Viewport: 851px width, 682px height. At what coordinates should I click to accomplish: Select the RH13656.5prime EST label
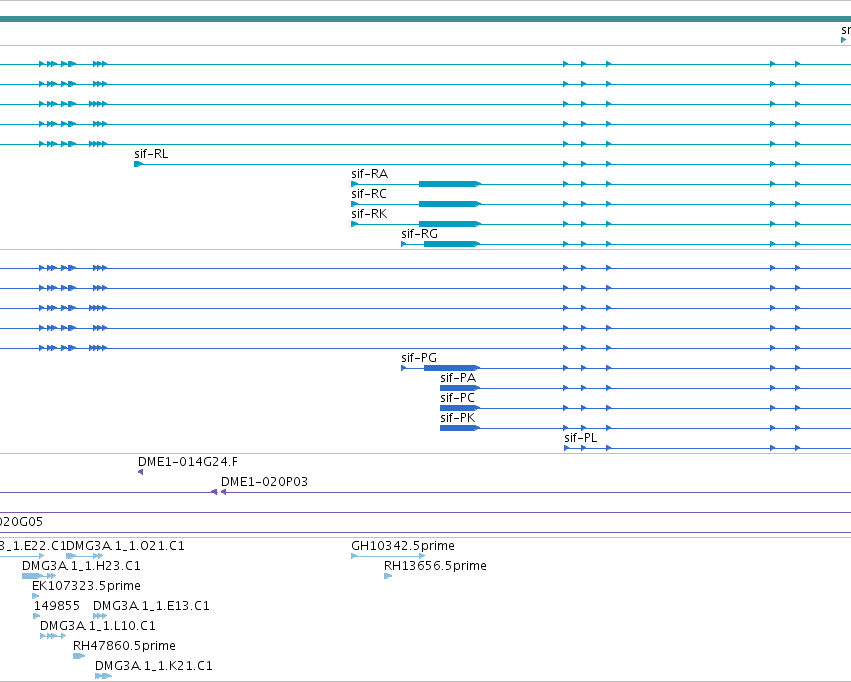tap(435, 566)
